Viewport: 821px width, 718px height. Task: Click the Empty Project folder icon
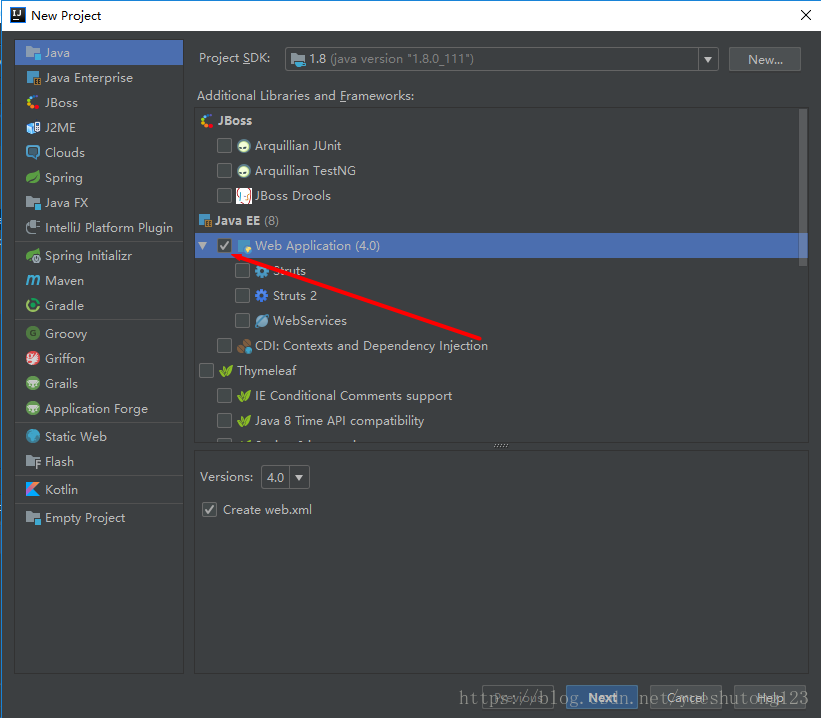33,518
